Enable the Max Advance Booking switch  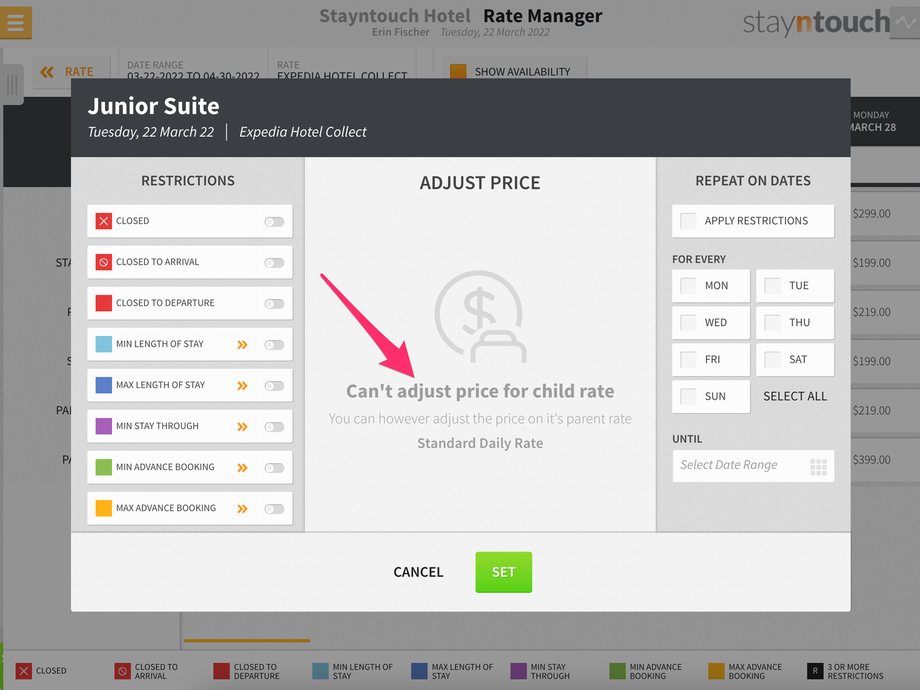[274, 509]
